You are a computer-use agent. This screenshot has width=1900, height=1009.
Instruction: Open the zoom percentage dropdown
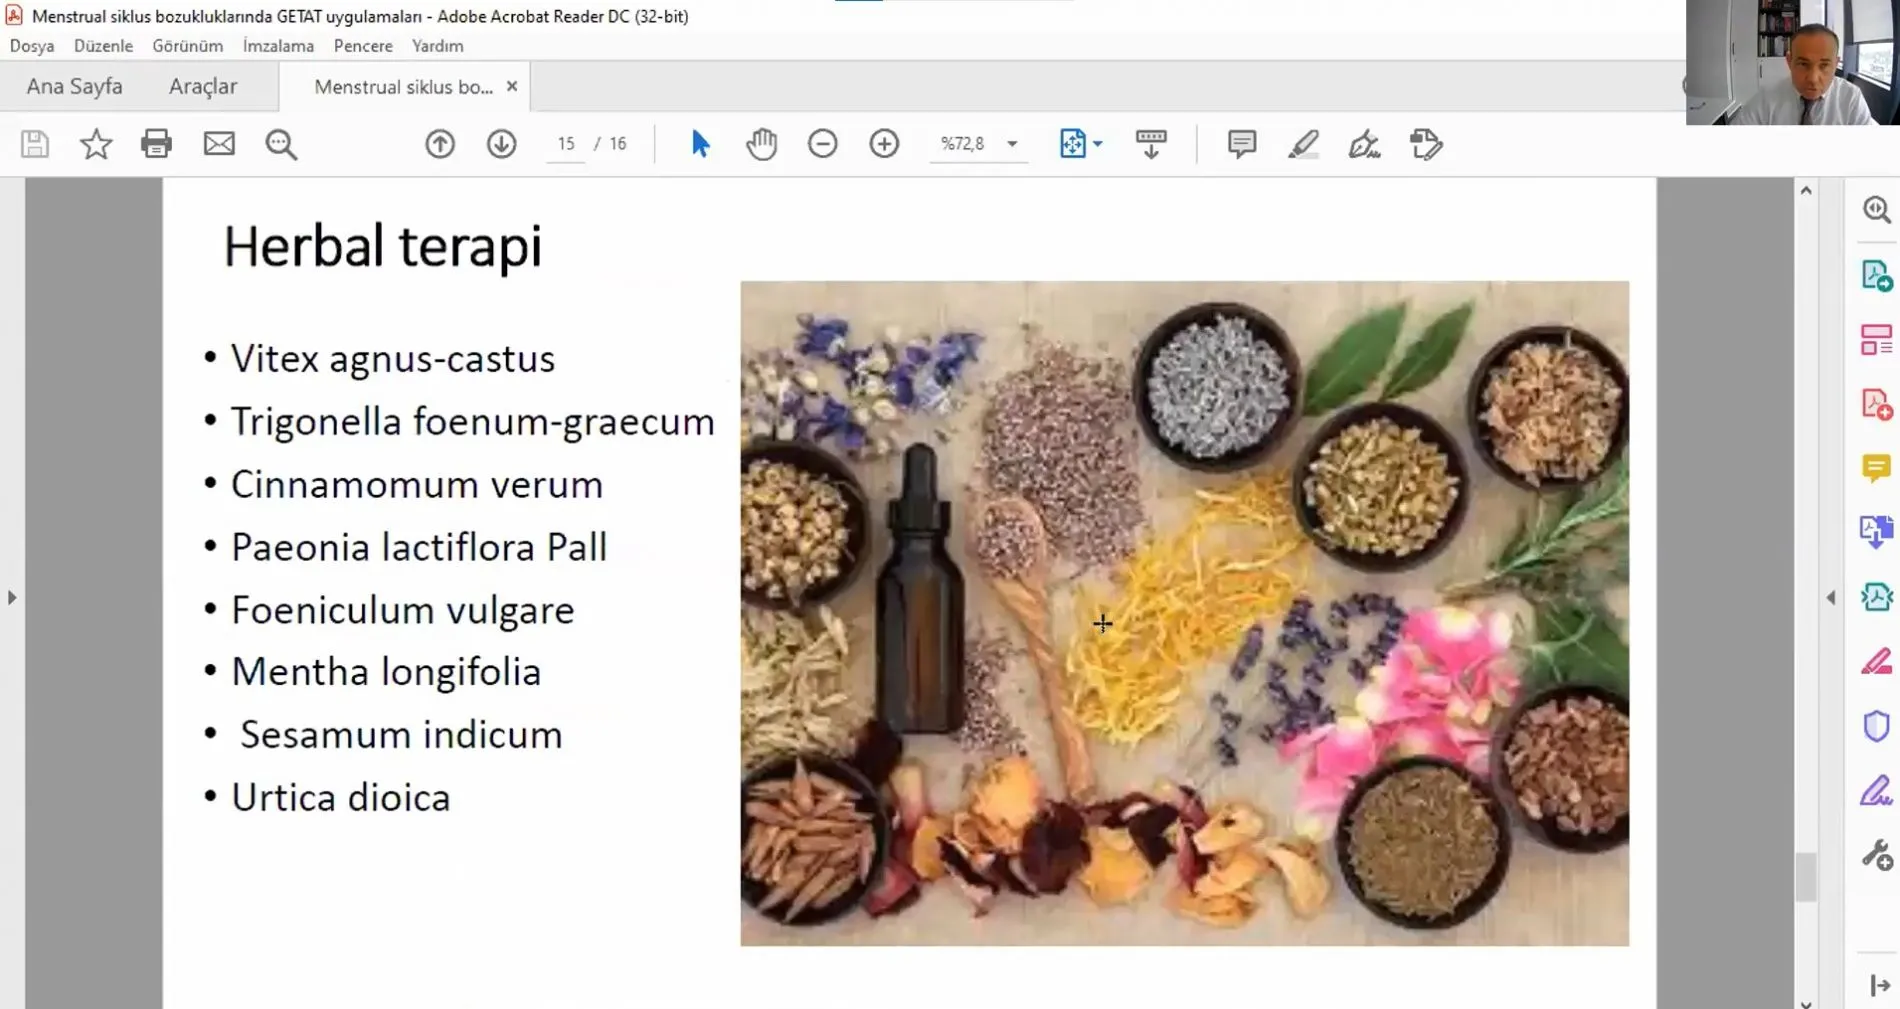[x=1012, y=144]
